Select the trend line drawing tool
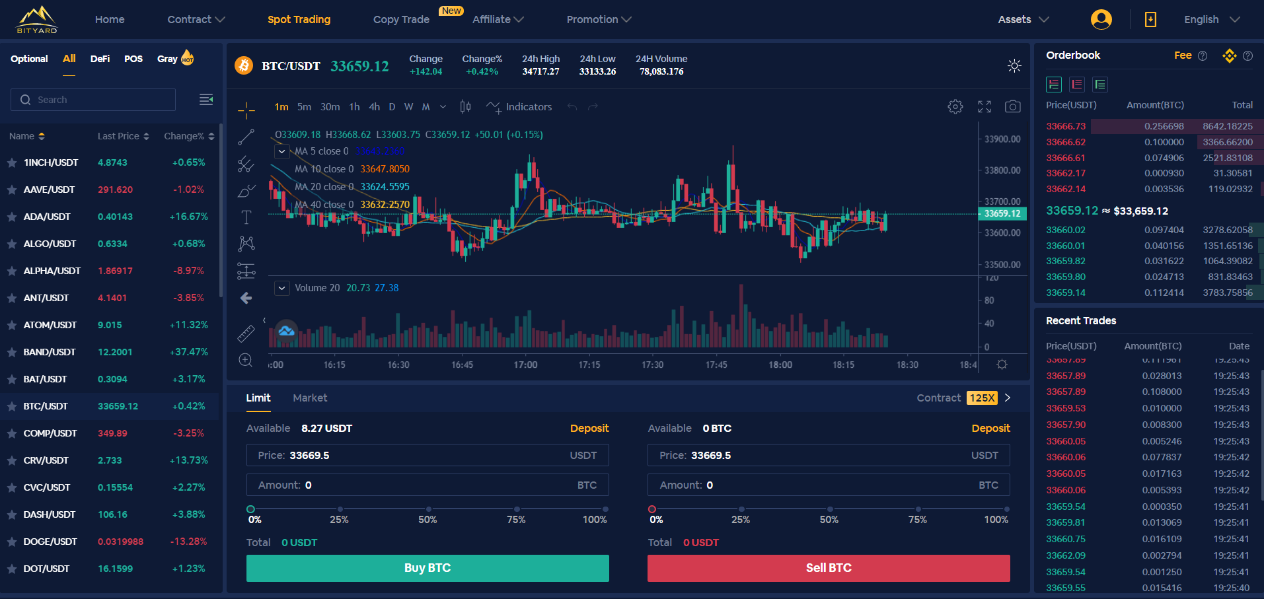Viewport: 1264px width, 599px height. point(246,137)
